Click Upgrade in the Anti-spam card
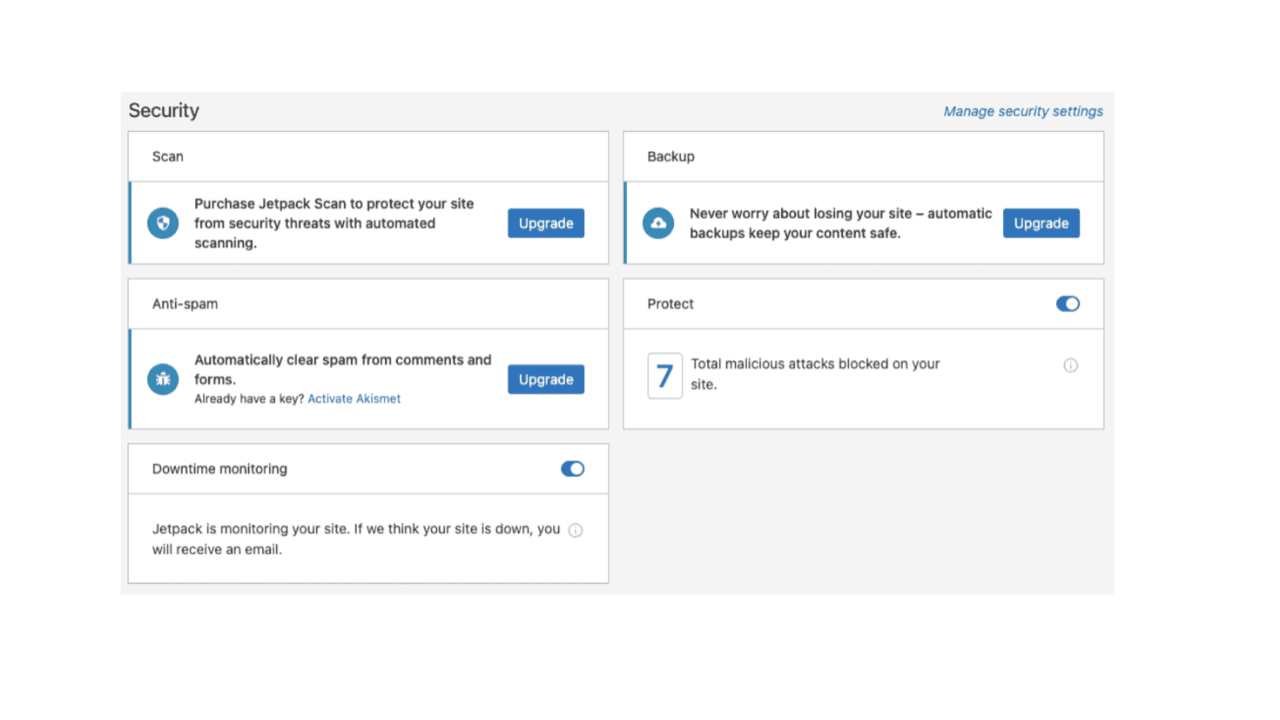This screenshot has height=720, width=1280. 546,379
